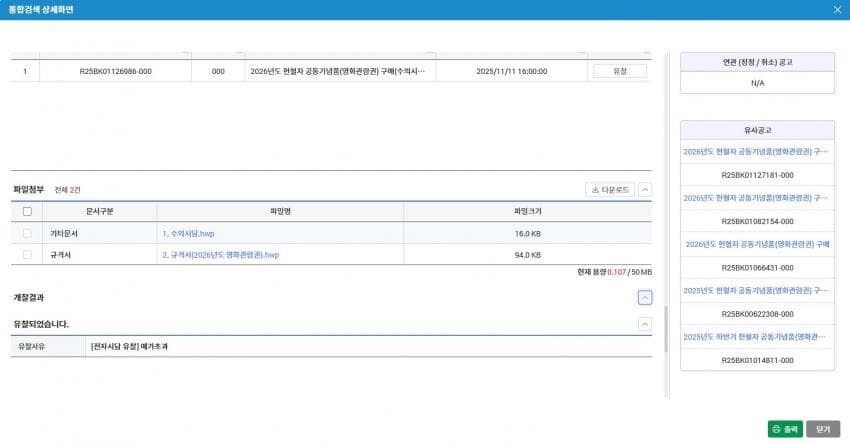Open the similar notice above R25BK00622308-000
Viewport: 850px width, 445px height.
coord(756,290)
